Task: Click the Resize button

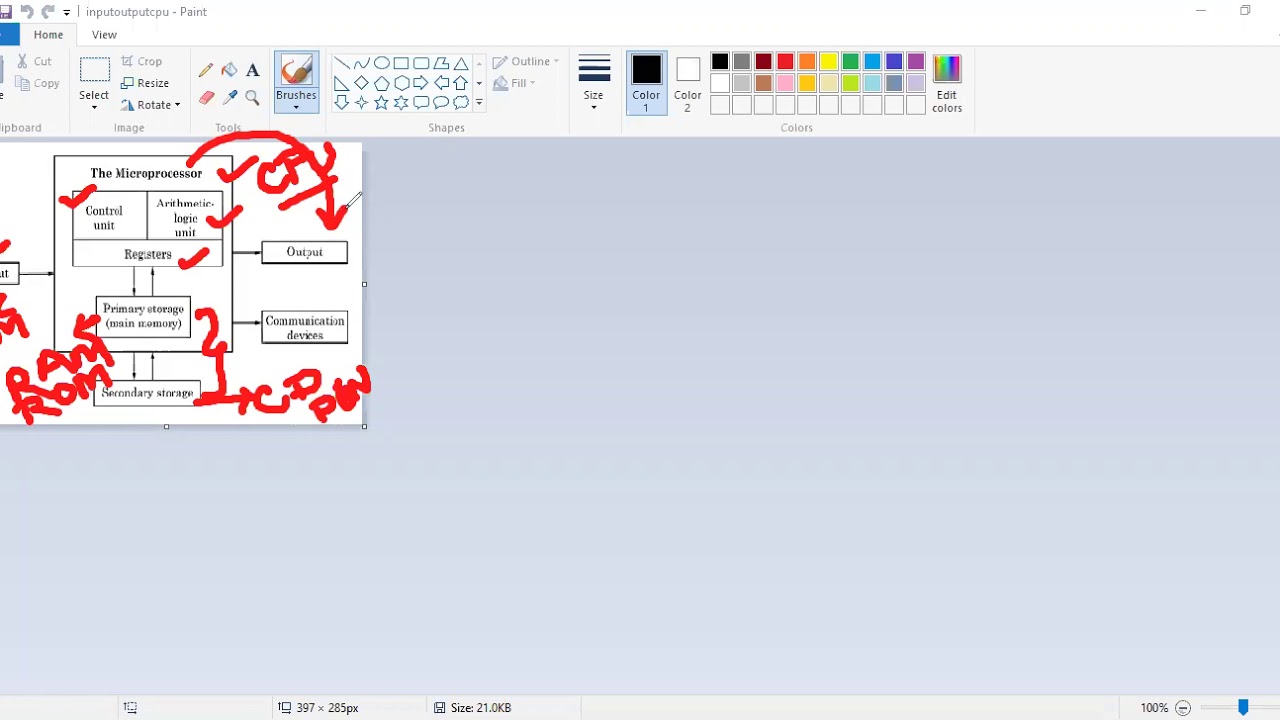Action: pos(145,83)
